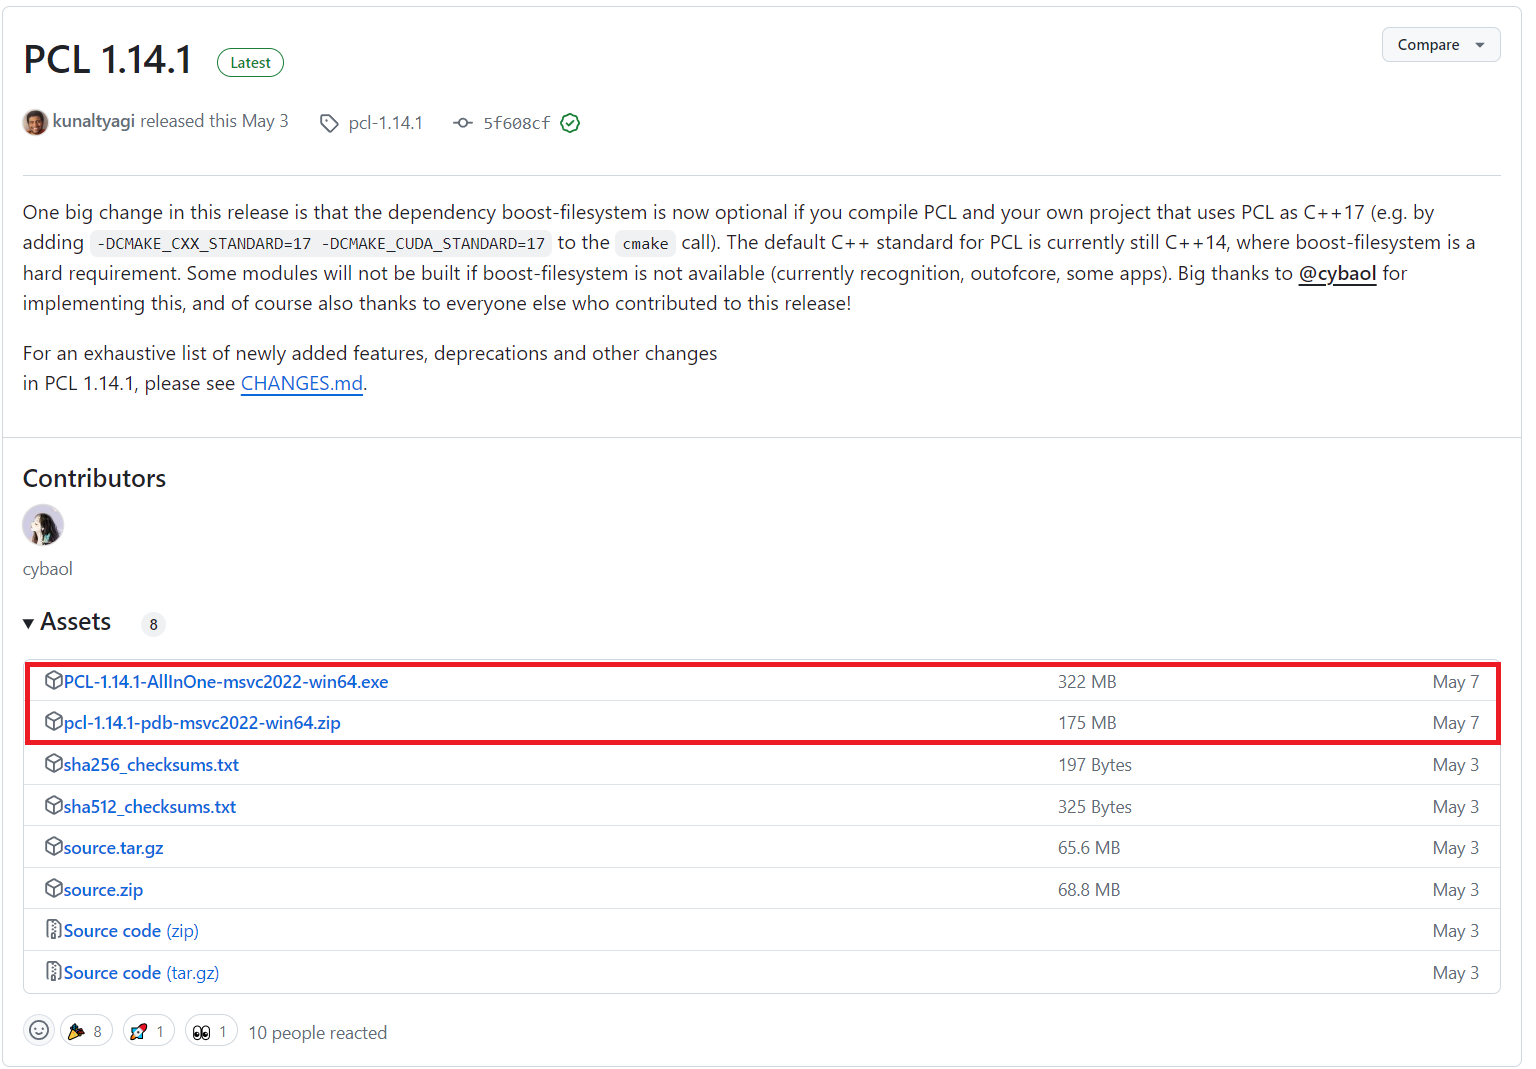The image size is (1536, 1069).
Task: Click the PCL 1.14.1 release title
Action: click(x=108, y=60)
